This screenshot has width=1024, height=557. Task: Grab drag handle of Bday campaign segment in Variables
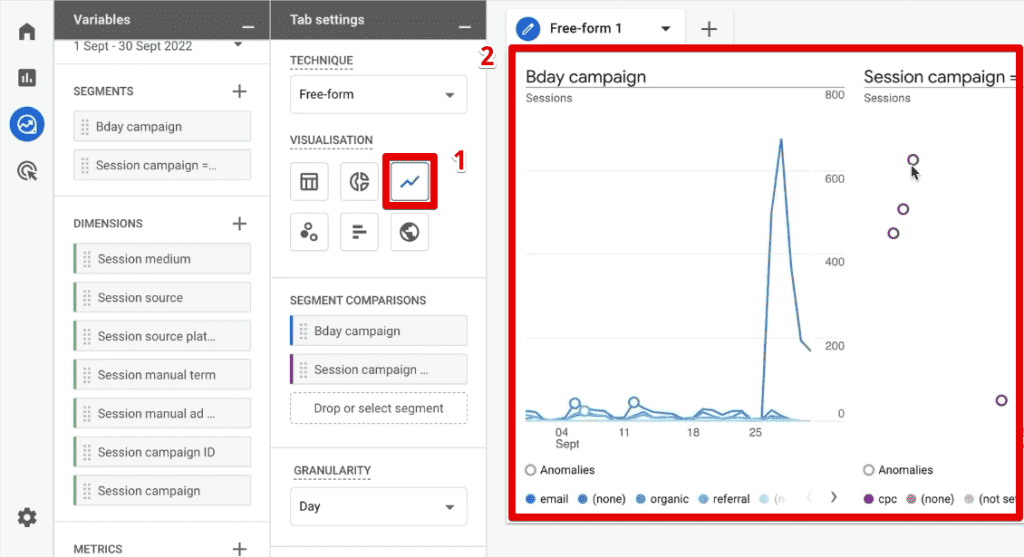[x=85, y=127]
